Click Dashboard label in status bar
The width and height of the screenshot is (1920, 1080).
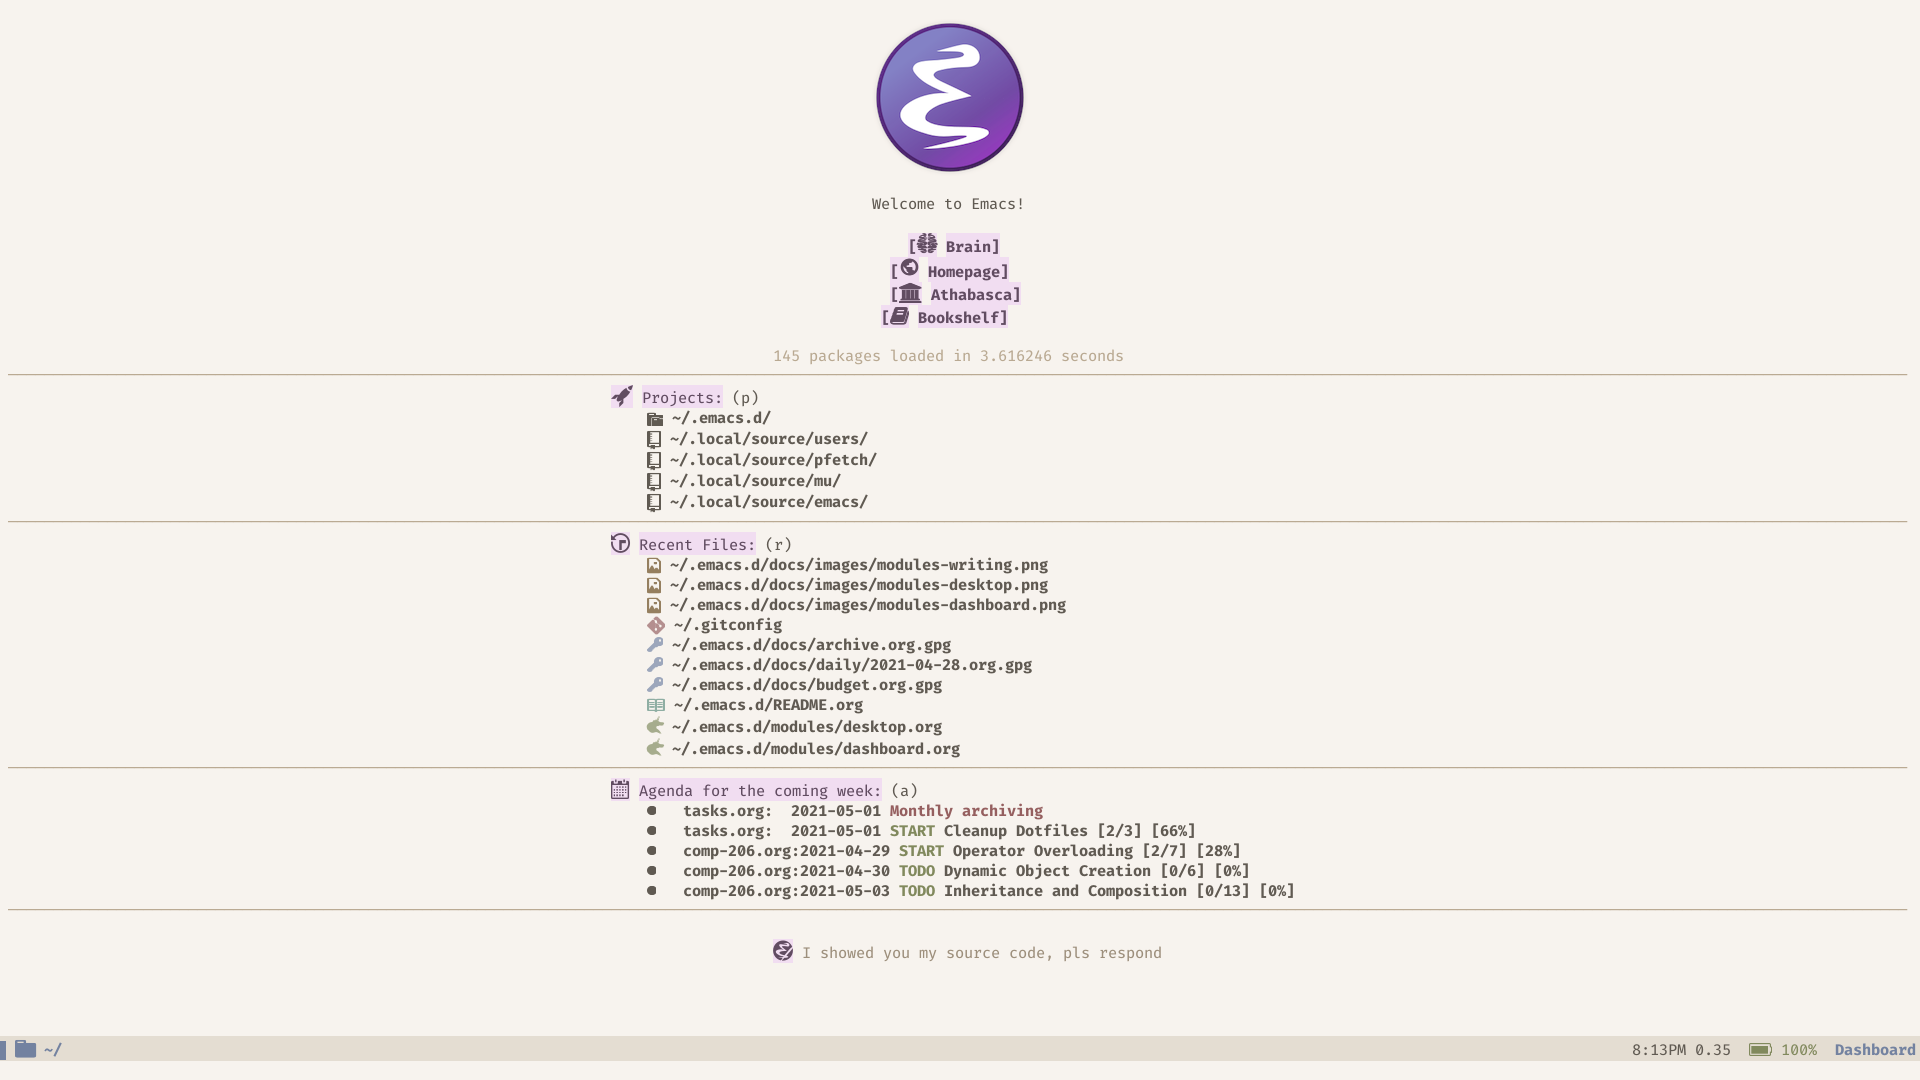[1874, 1048]
